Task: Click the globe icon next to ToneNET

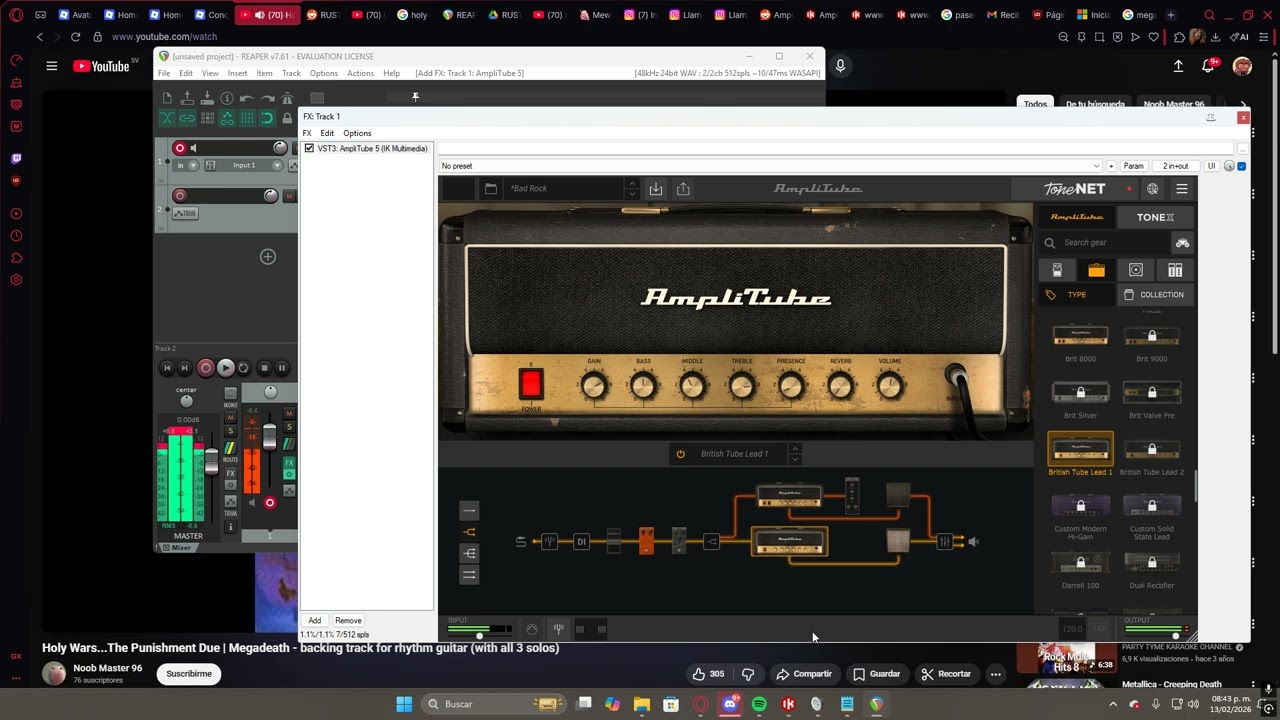Action: (1153, 189)
